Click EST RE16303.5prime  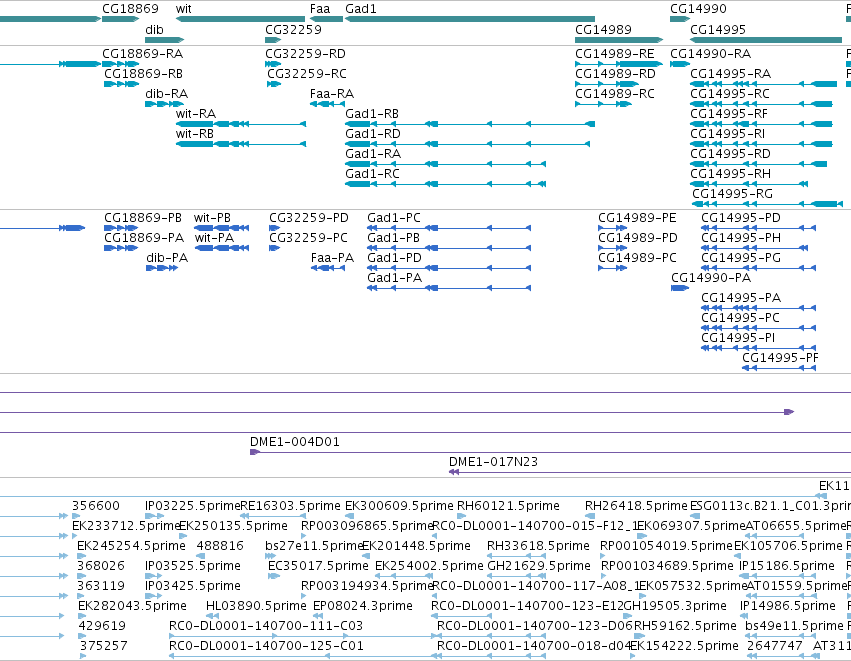290,506
